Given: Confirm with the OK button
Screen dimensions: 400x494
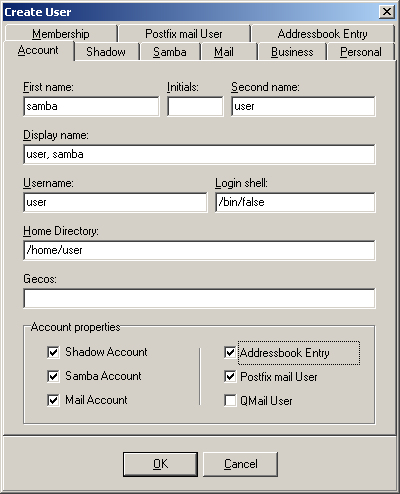Looking at the screenshot, I should (x=160, y=464).
